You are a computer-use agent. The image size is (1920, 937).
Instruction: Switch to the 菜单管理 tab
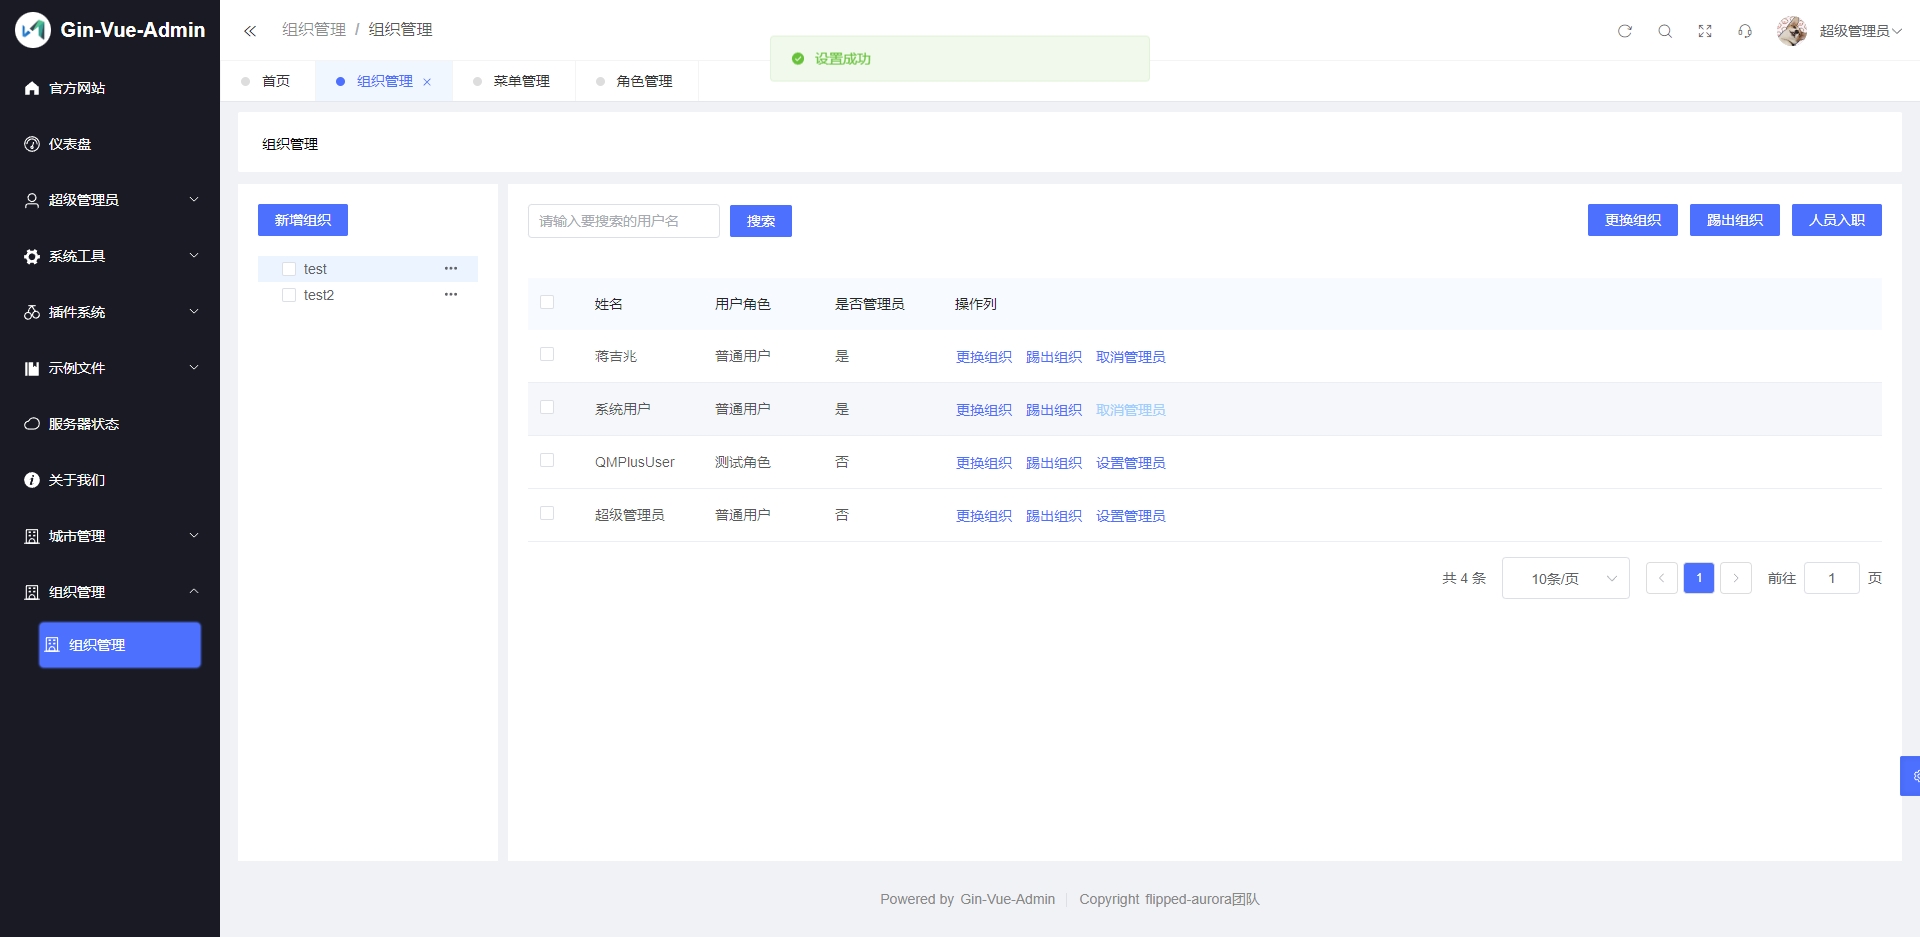click(513, 81)
